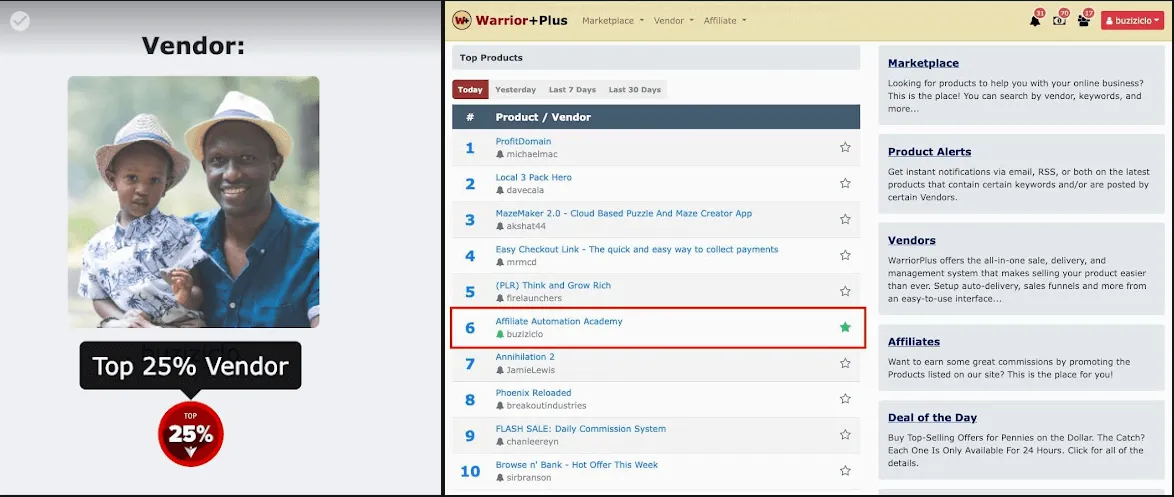Open the Vendors sidebar heading
Viewport: 1174px width, 497px height.
(x=912, y=240)
